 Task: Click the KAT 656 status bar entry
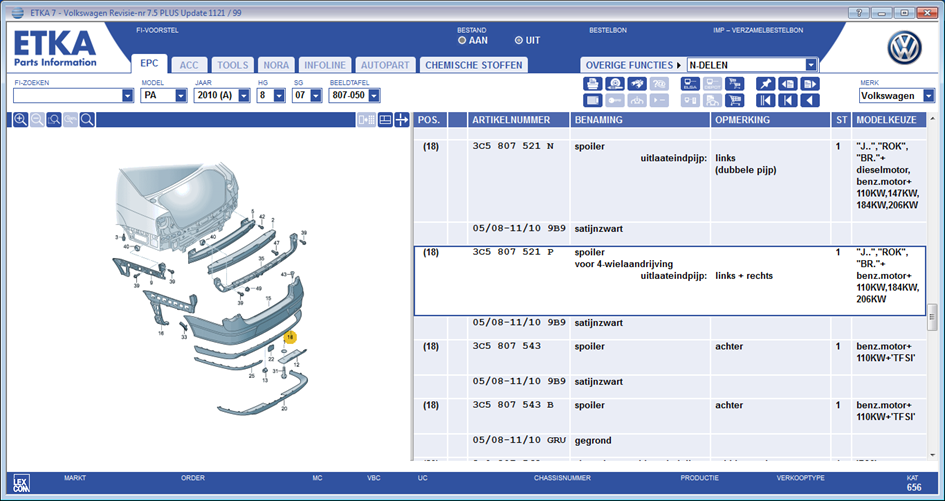click(914, 483)
